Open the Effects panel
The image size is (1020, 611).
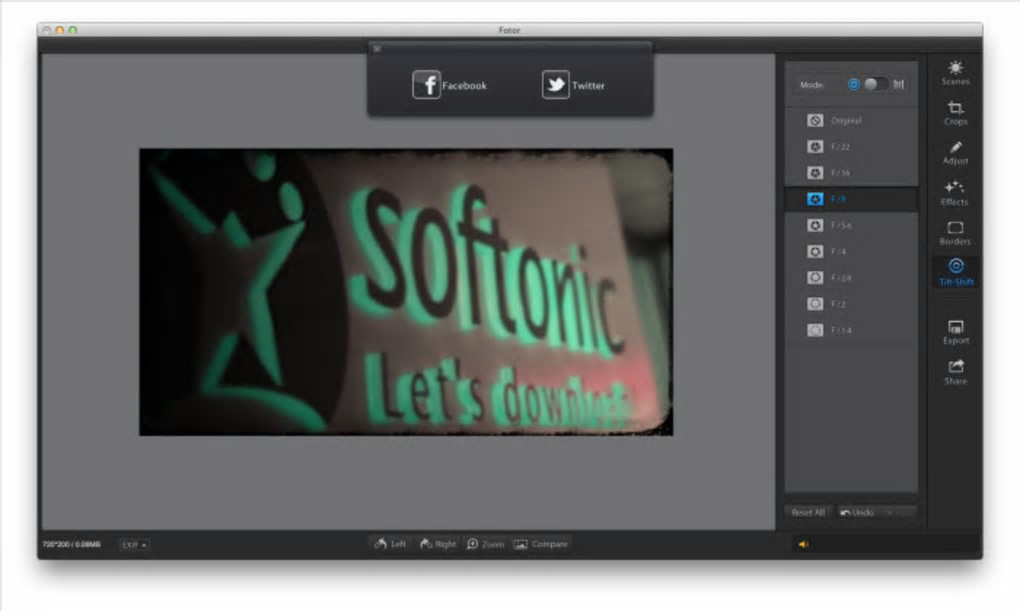tap(954, 193)
